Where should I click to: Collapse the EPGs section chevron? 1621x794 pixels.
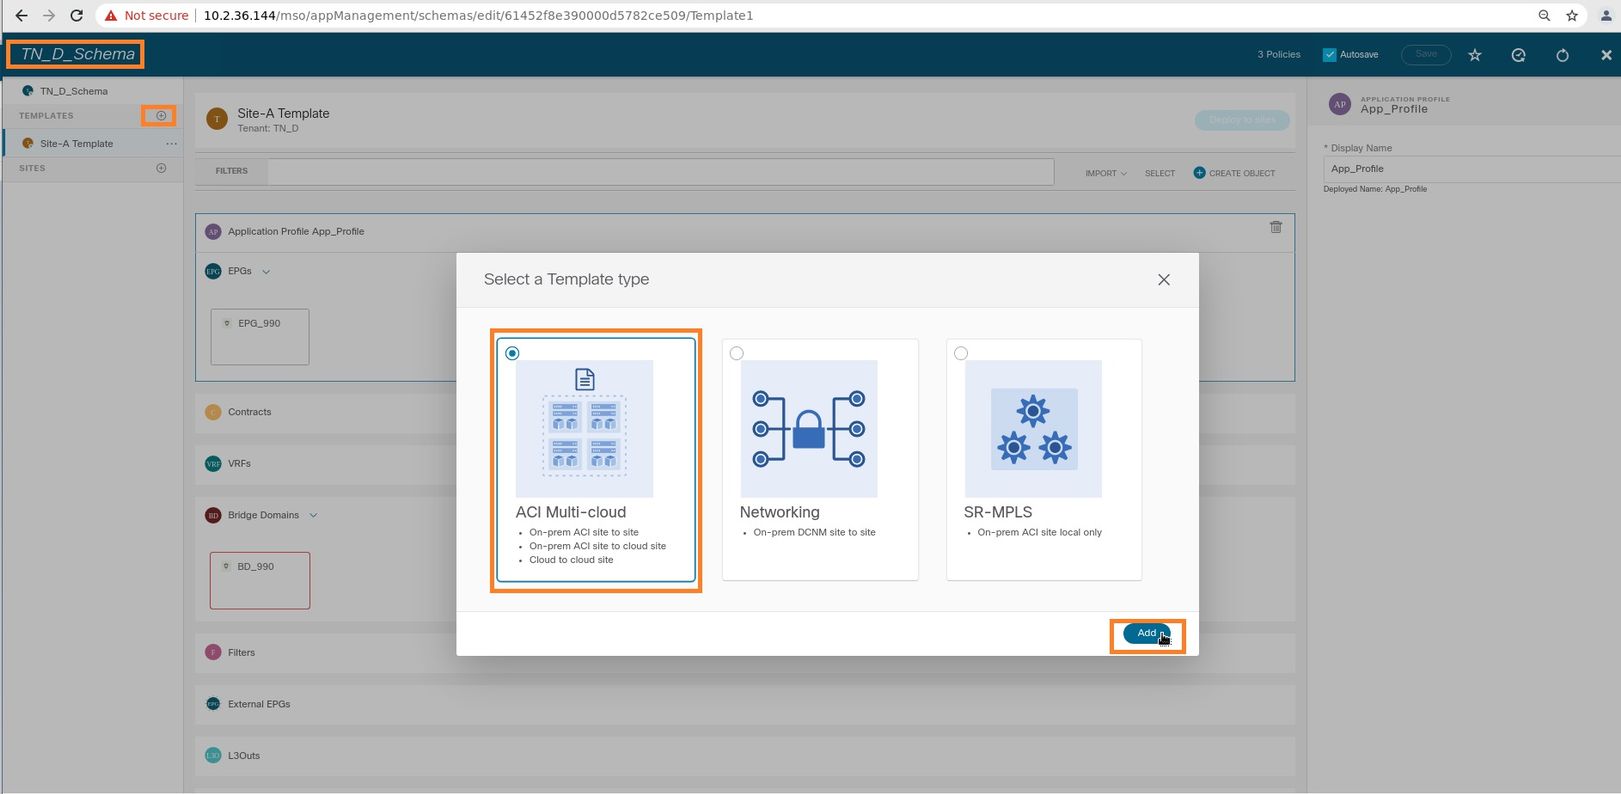coord(266,272)
